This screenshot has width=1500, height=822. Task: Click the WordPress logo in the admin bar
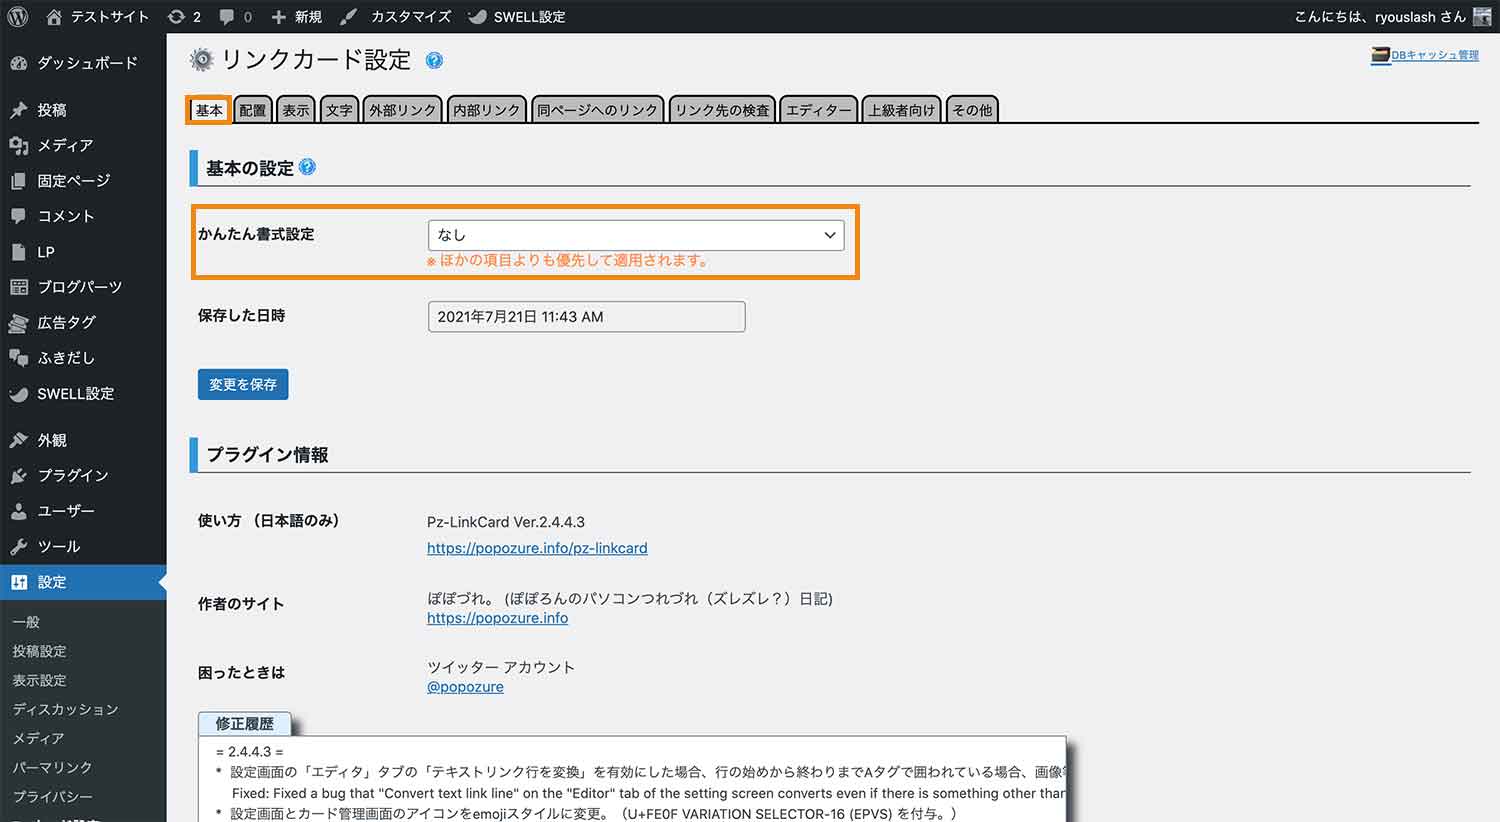(x=16, y=15)
